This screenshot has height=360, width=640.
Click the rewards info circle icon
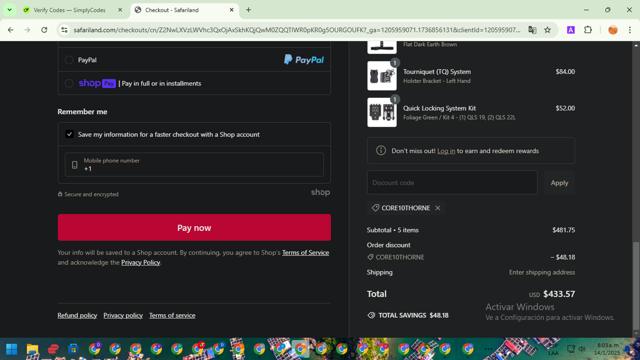click(x=381, y=151)
